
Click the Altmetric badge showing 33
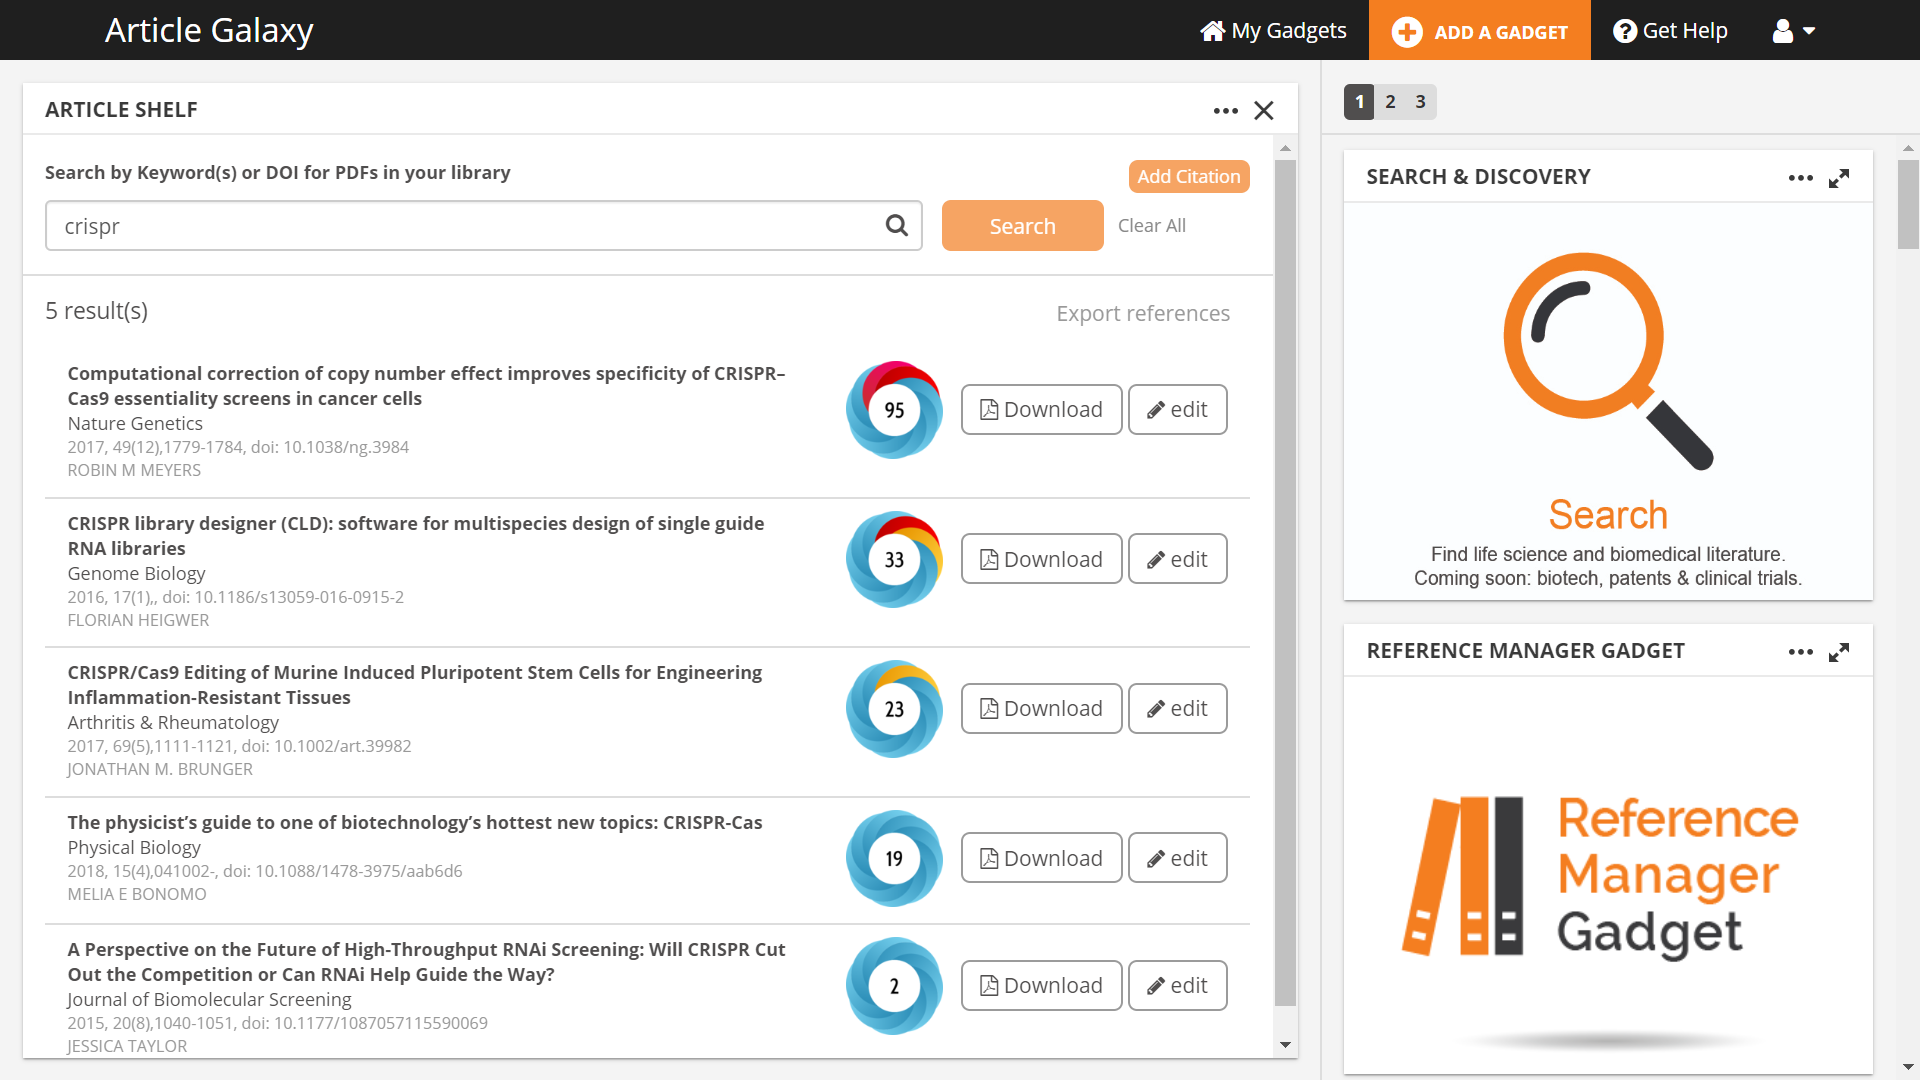894,560
